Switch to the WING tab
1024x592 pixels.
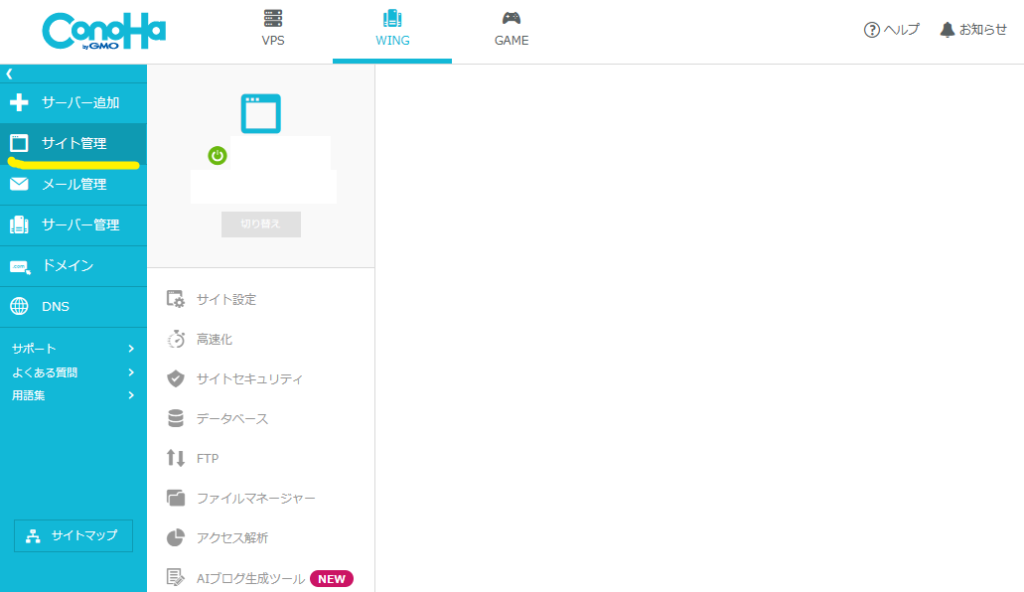[392, 31]
